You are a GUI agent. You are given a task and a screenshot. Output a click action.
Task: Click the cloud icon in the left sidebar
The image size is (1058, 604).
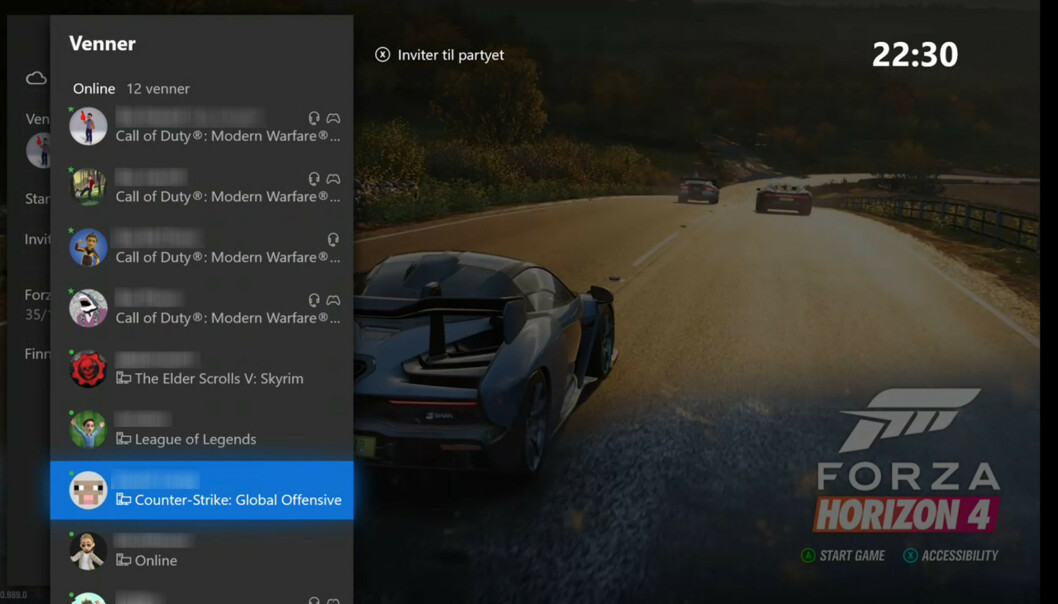tap(36, 78)
